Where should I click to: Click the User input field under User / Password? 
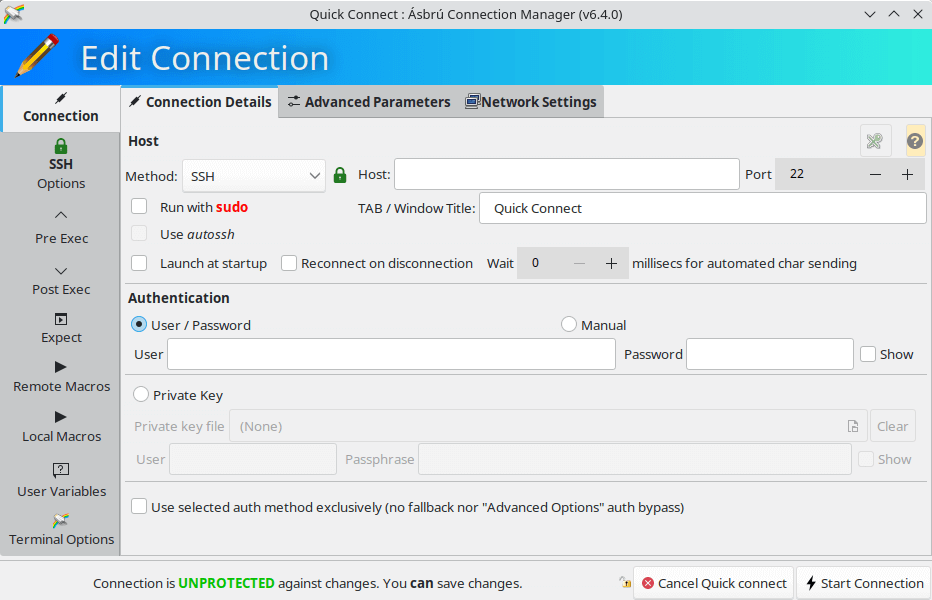(391, 354)
